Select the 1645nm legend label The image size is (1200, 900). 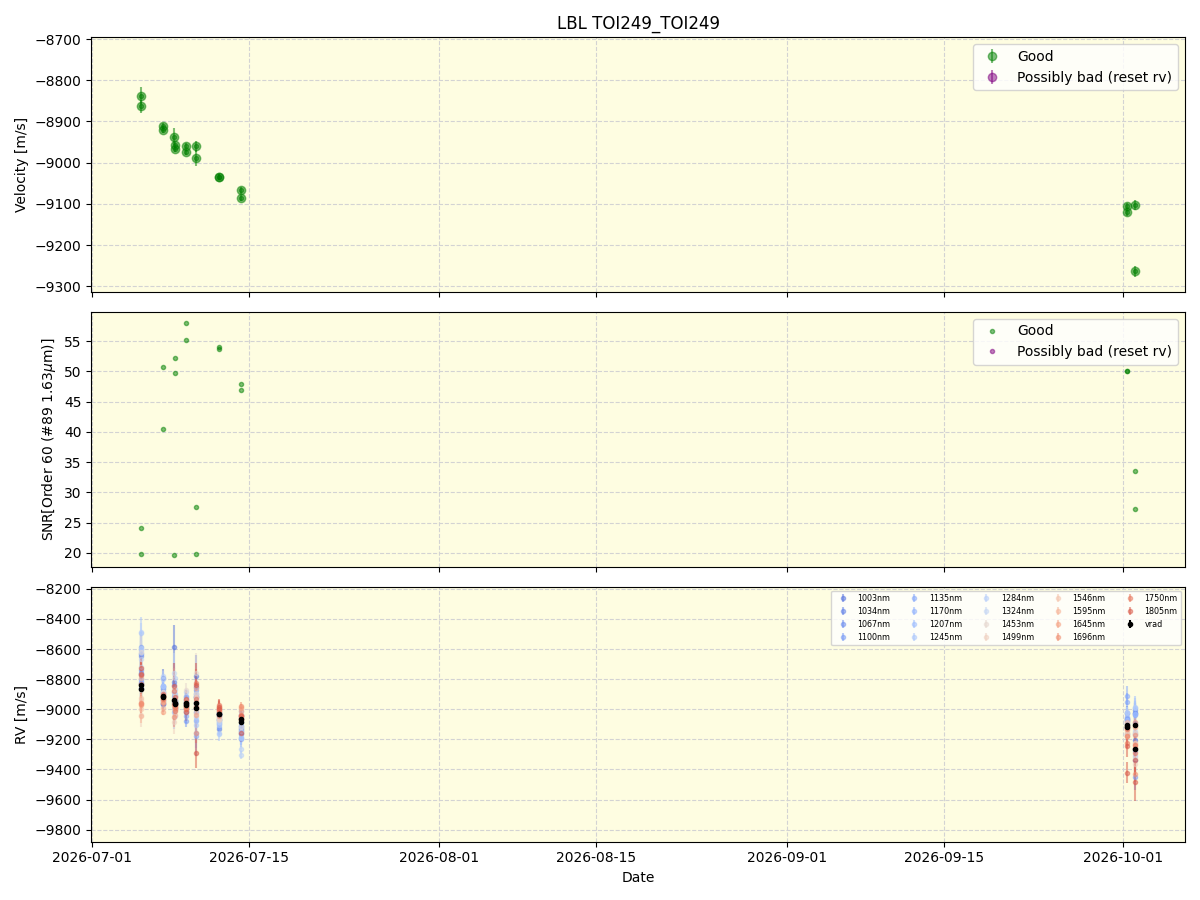(x=1089, y=624)
